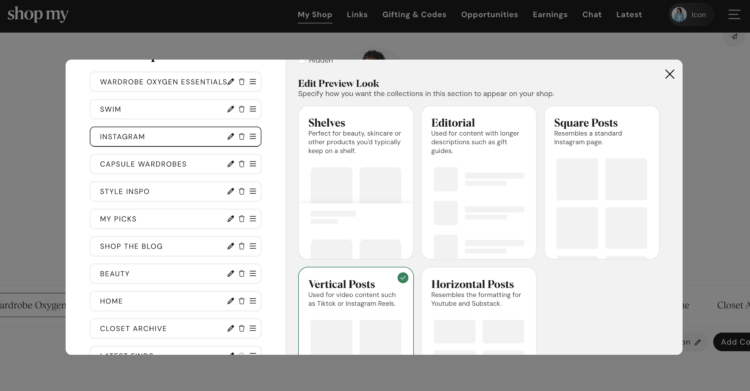Image resolution: width=750 pixels, height=391 pixels.
Task: Delete the Beauty section
Action: [x=242, y=273]
